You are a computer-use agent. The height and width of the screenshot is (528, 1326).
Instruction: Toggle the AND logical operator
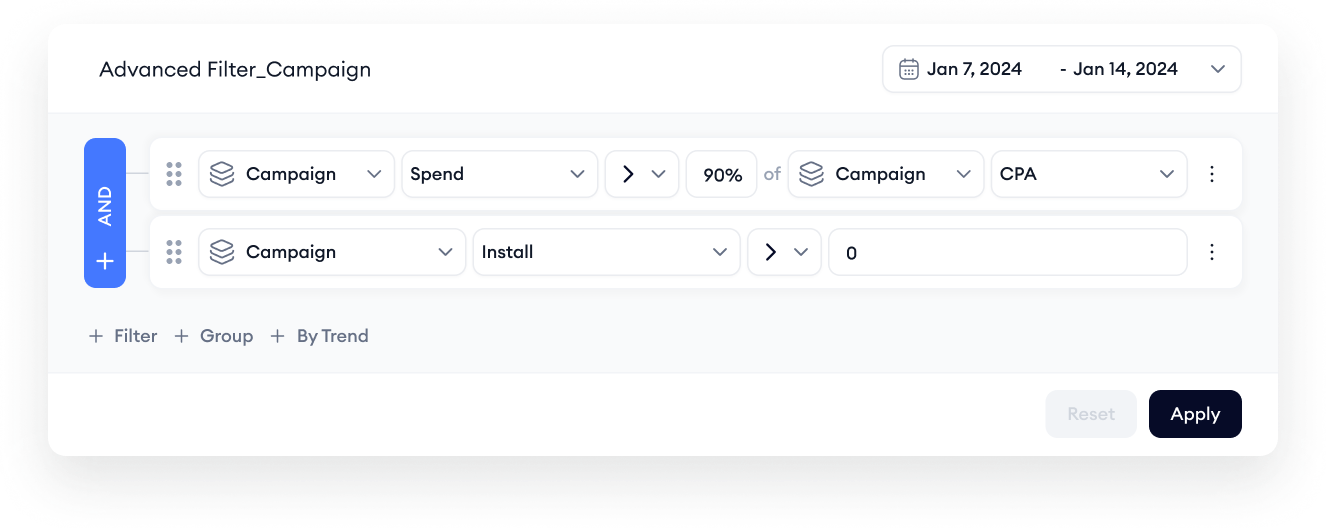[x=105, y=203]
